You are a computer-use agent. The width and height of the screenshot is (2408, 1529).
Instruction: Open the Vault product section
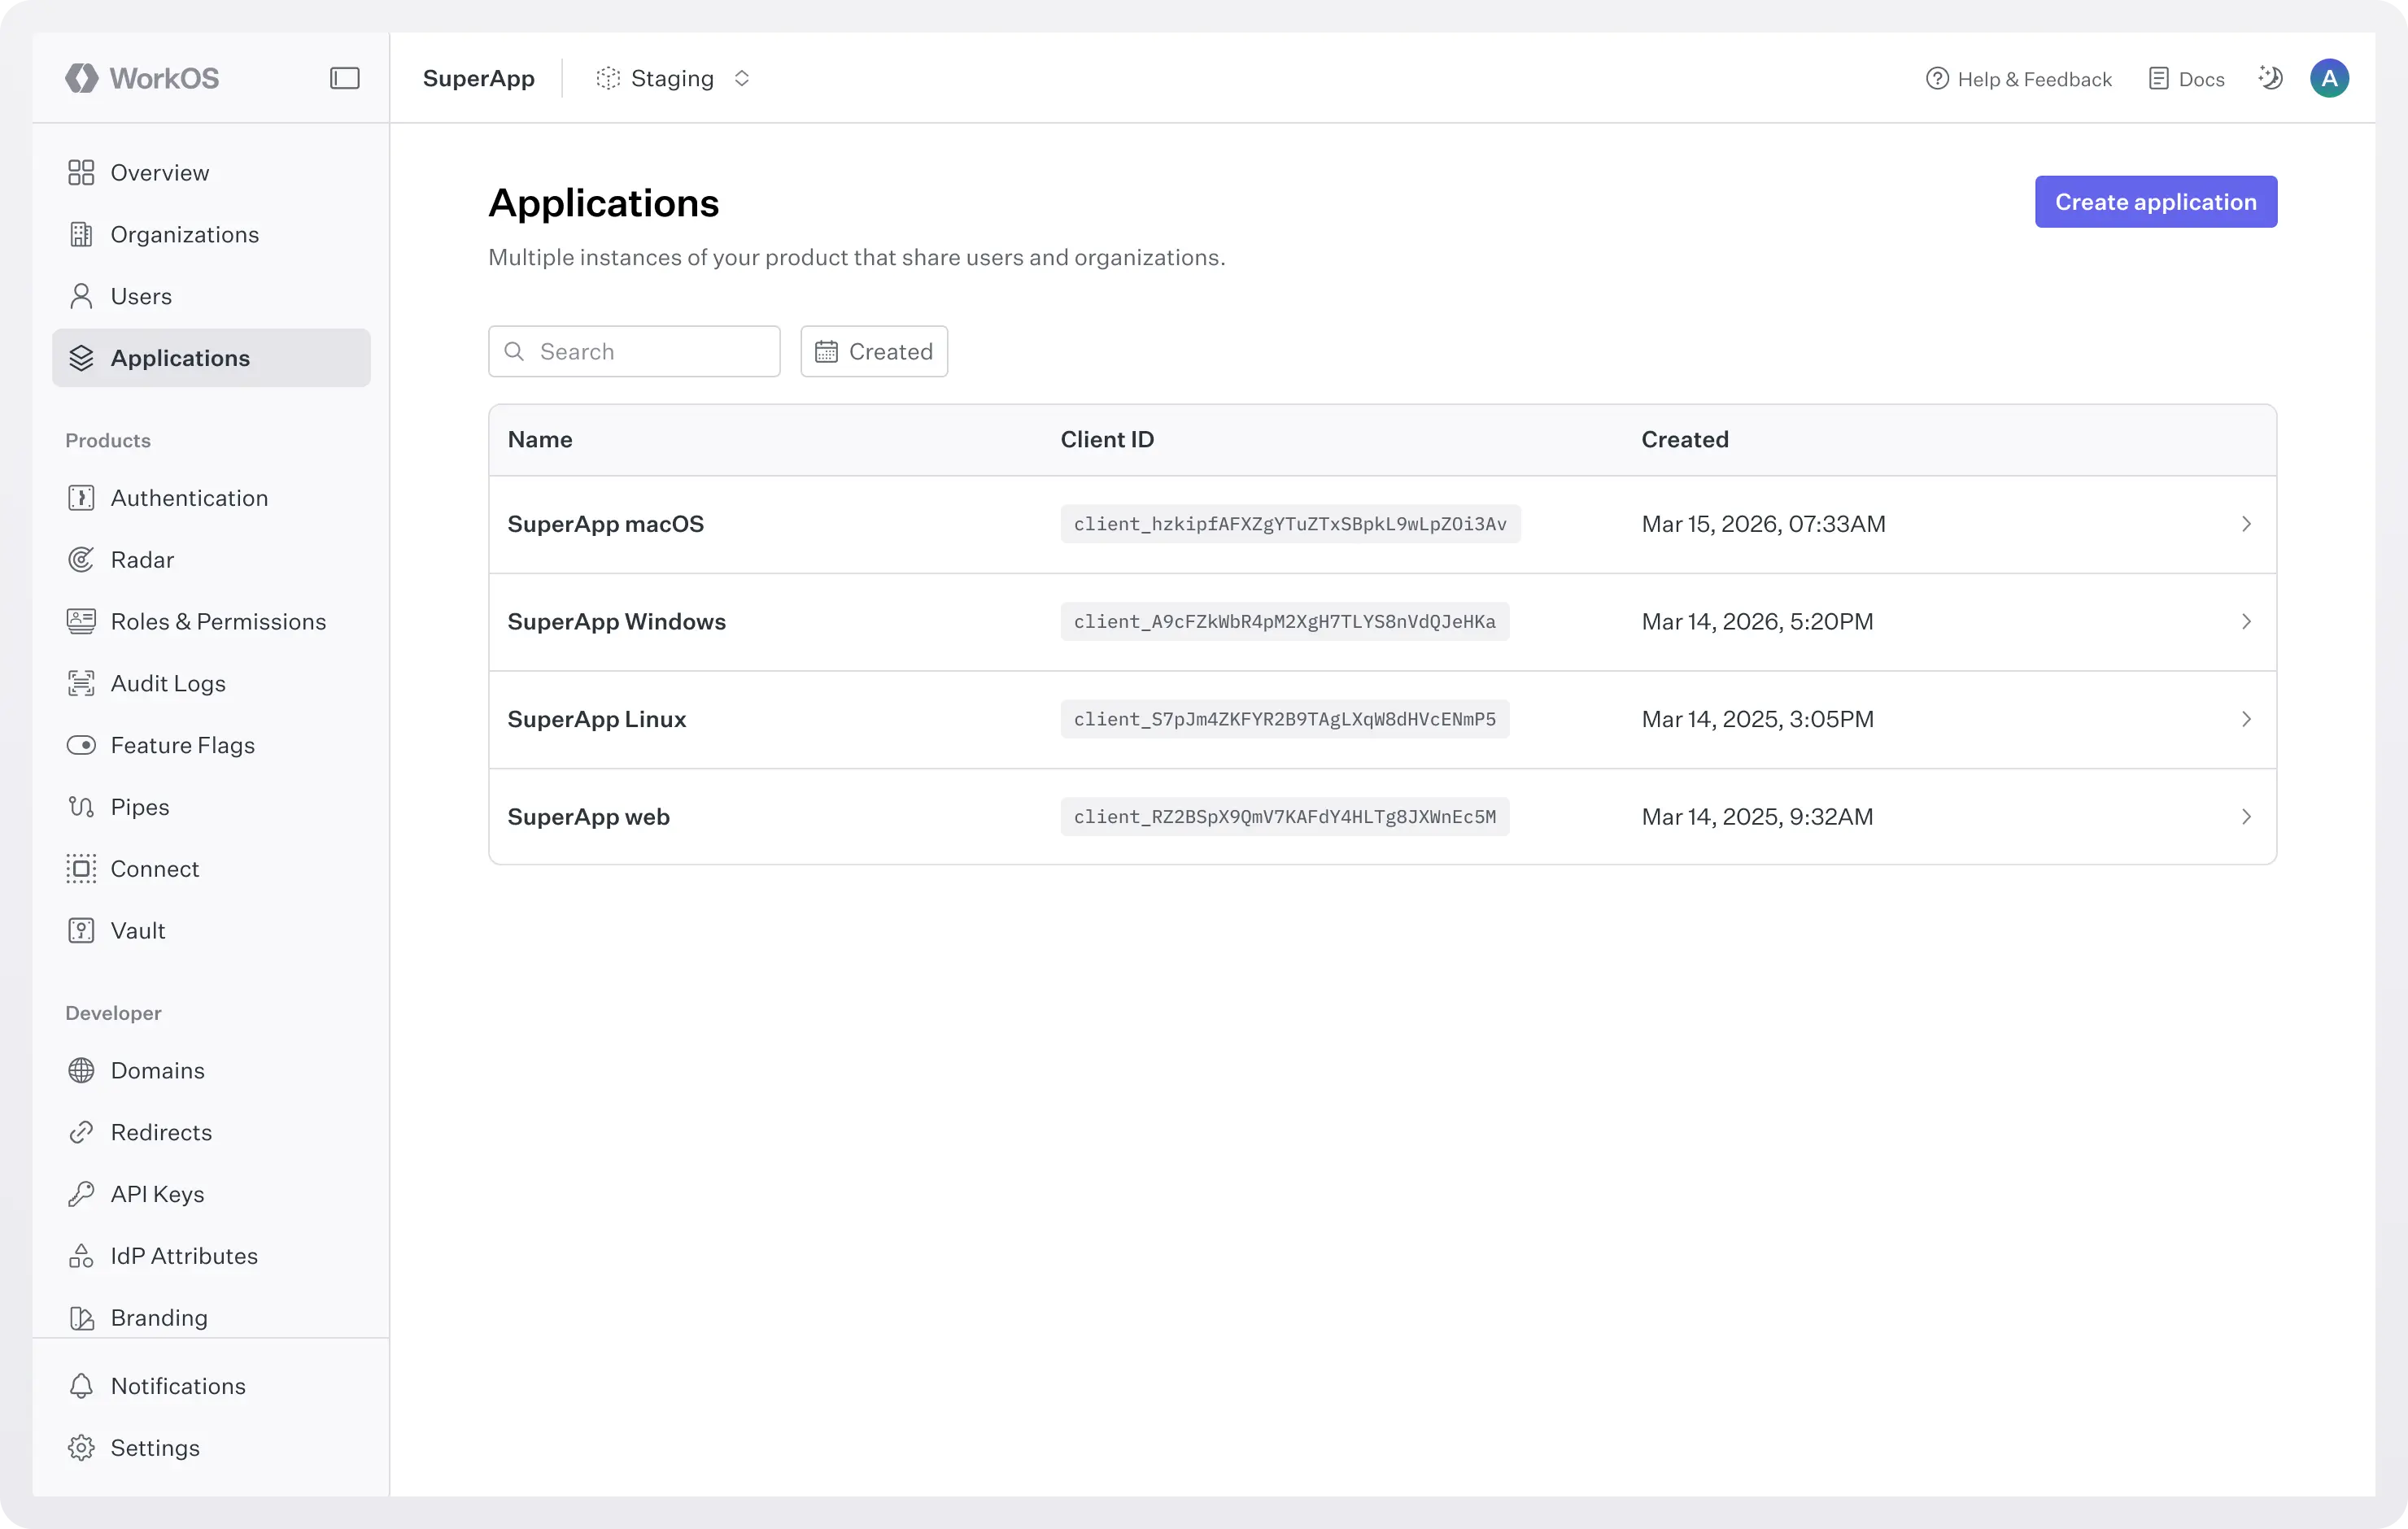click(138, 930)
